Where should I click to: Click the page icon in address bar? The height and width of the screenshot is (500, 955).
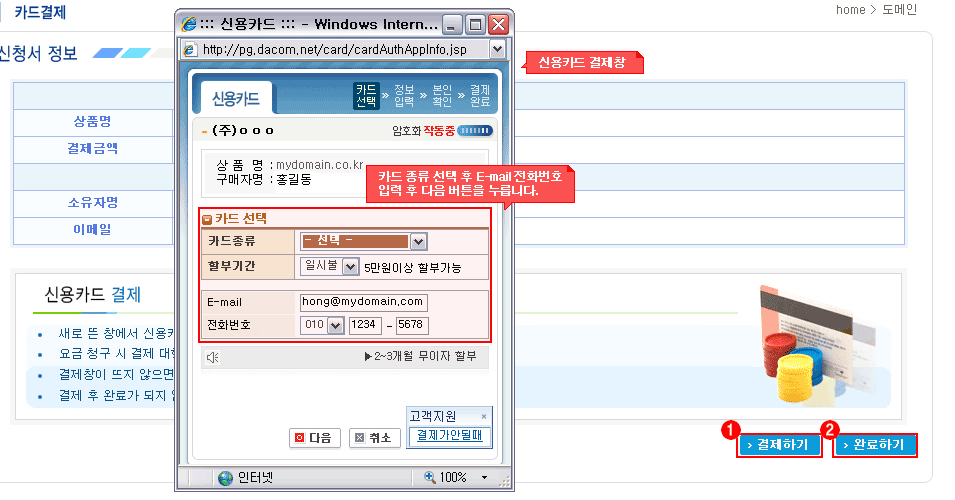pos(190,49)
